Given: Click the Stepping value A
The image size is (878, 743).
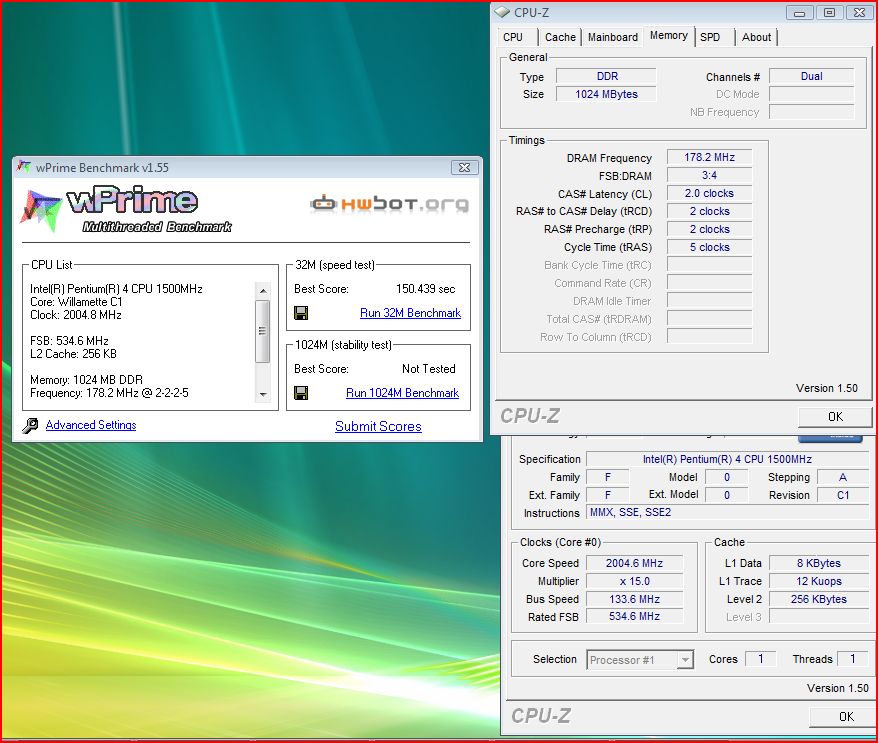Looking at the screenshot, I should tap(843, 477).
